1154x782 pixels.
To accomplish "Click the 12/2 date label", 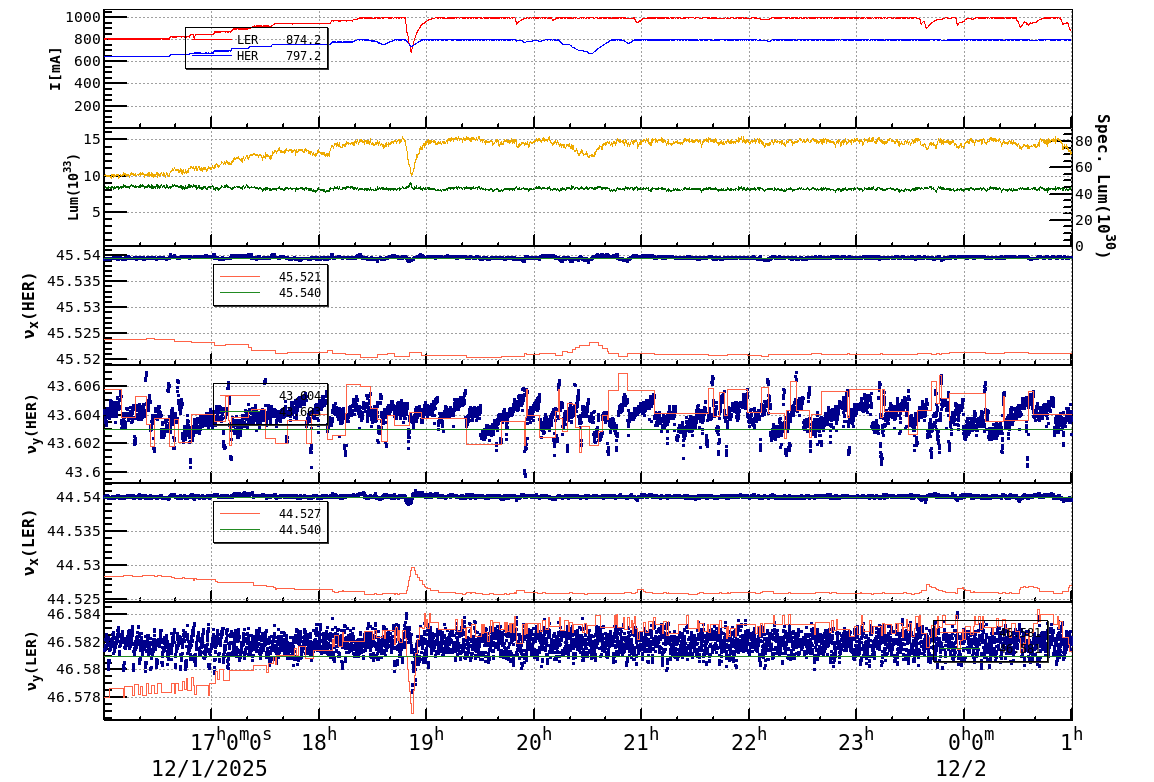I will tap(960, 770).
